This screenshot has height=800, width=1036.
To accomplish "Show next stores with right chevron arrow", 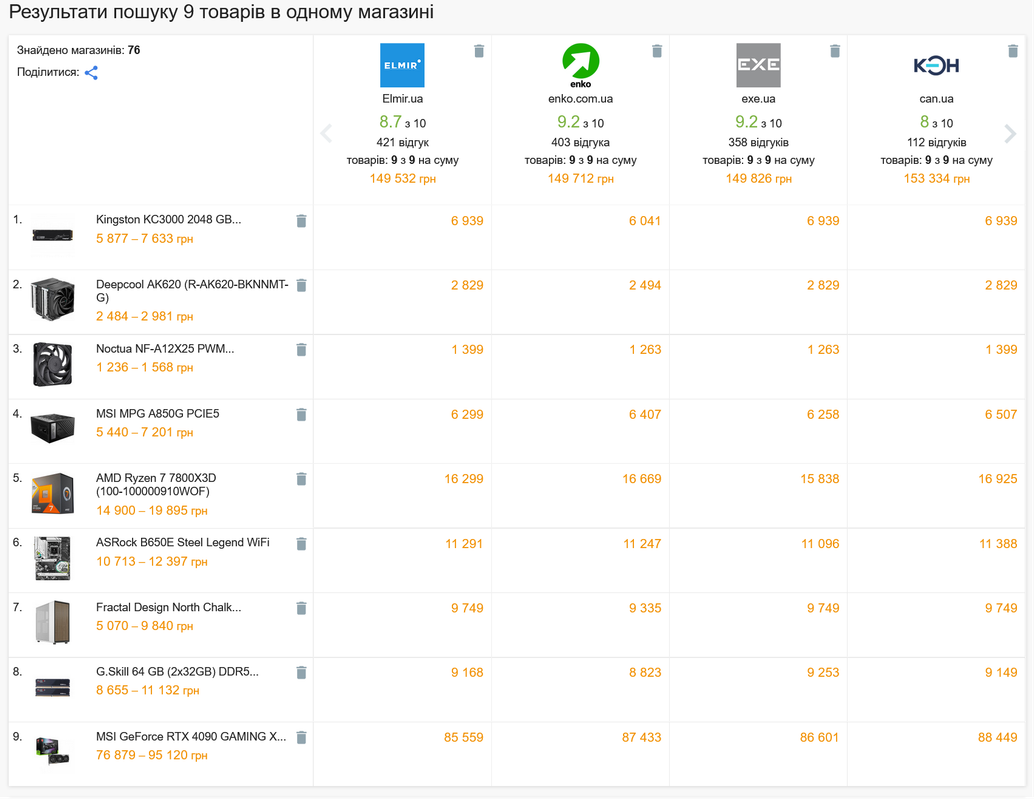I will click(1010, 134).
